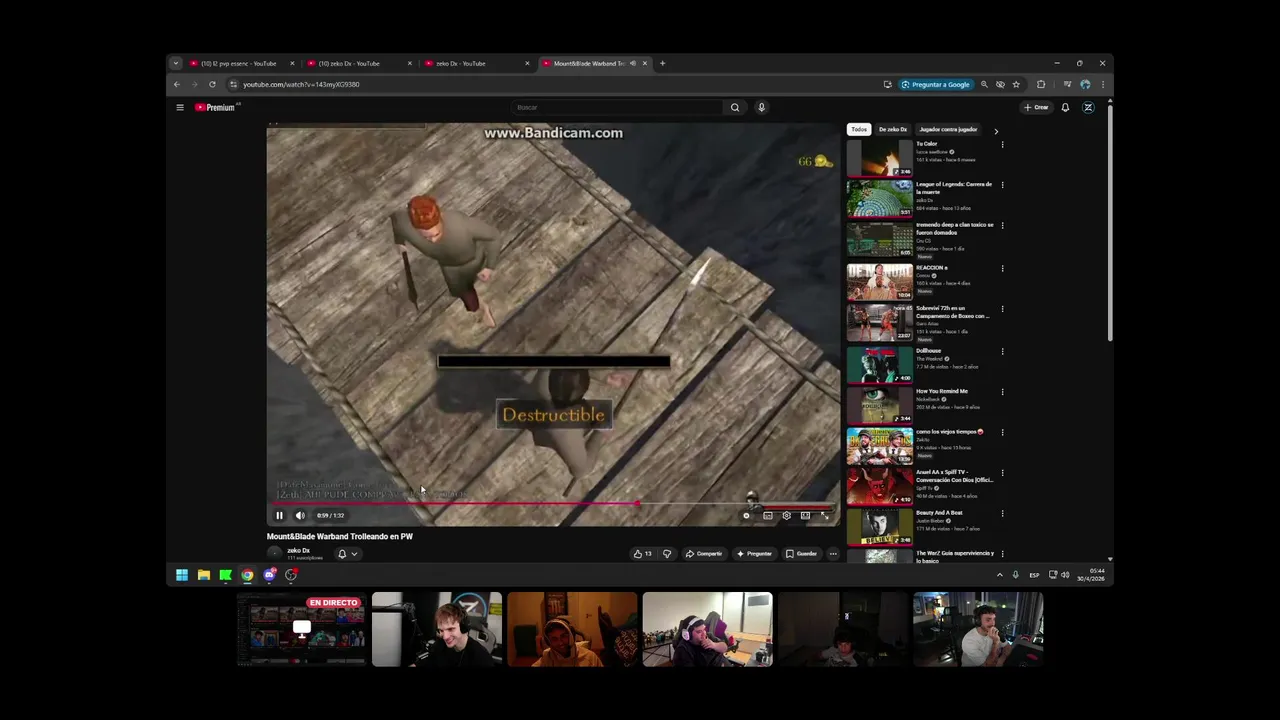Open the Chrome three-dot menu
The height and width of the screenshot is (720, 1280).
pos(1103,84)
